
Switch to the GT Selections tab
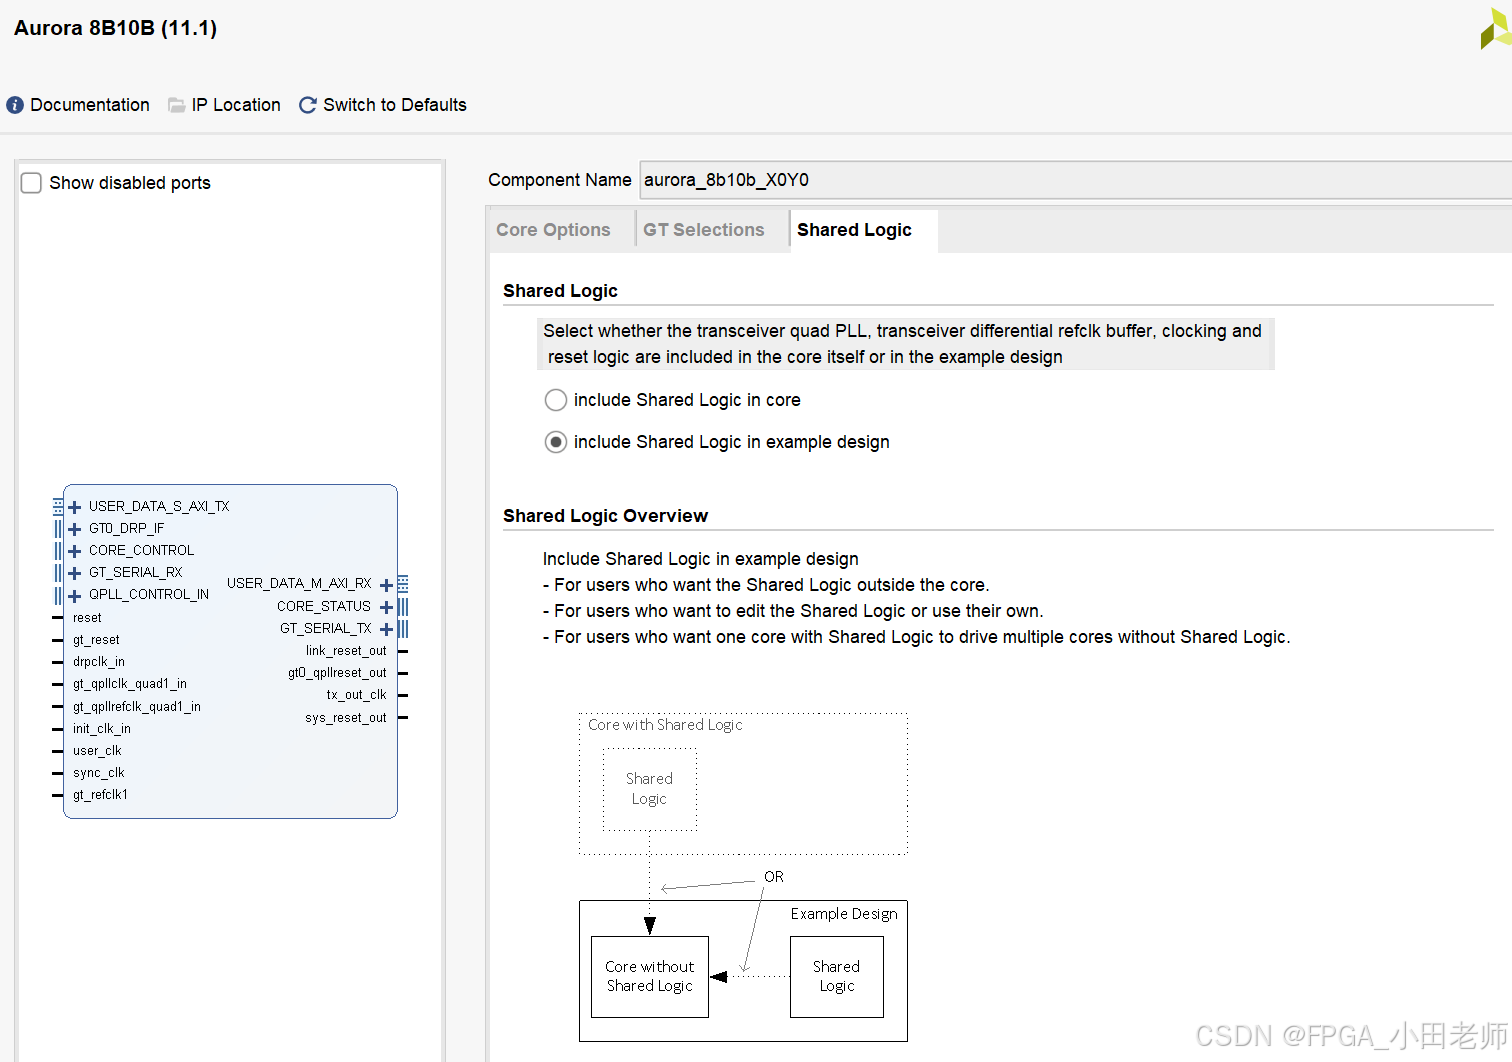tap(704, 230)
